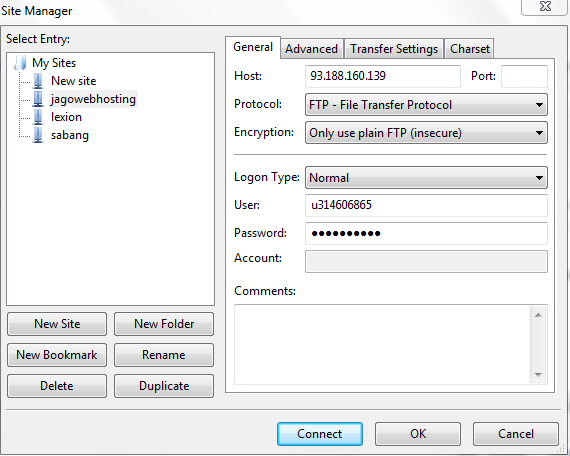Click the New Folder button

coord(164,324)
